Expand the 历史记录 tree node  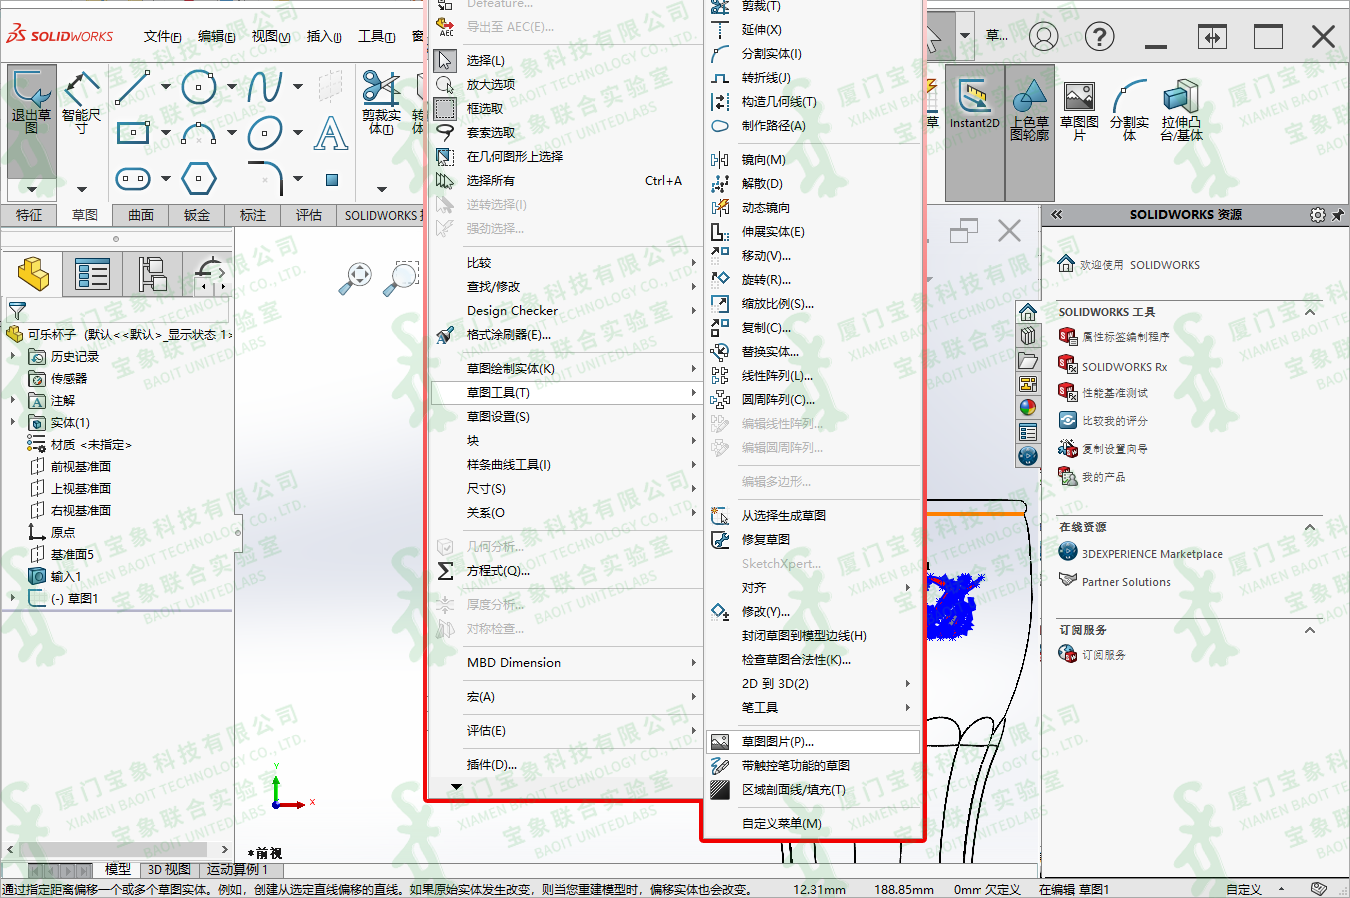(x=13, y=356)
